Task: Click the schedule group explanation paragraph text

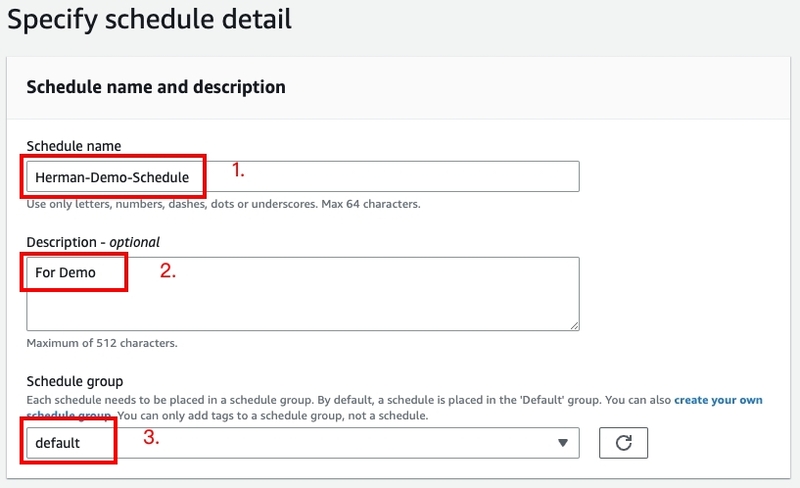Action: pyautogui.click(x=394, y=407)
